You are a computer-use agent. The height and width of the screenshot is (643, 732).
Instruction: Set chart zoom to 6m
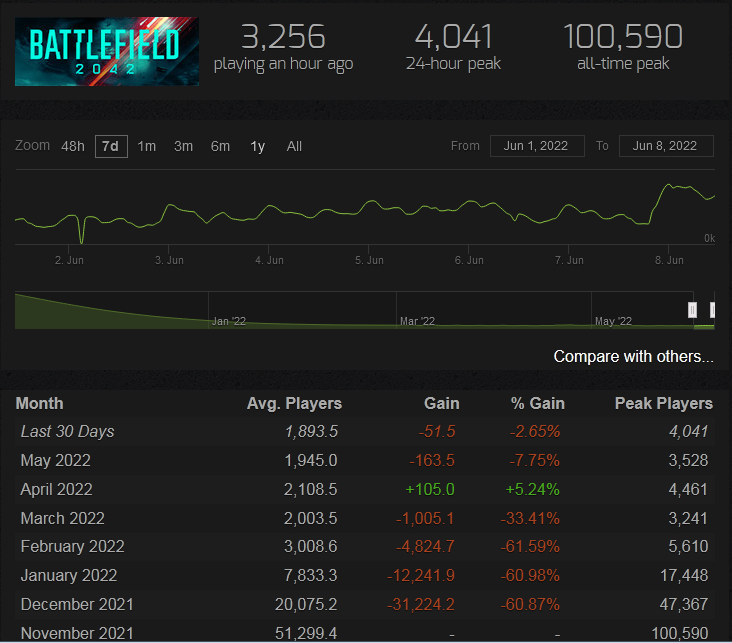pos(220,147)
